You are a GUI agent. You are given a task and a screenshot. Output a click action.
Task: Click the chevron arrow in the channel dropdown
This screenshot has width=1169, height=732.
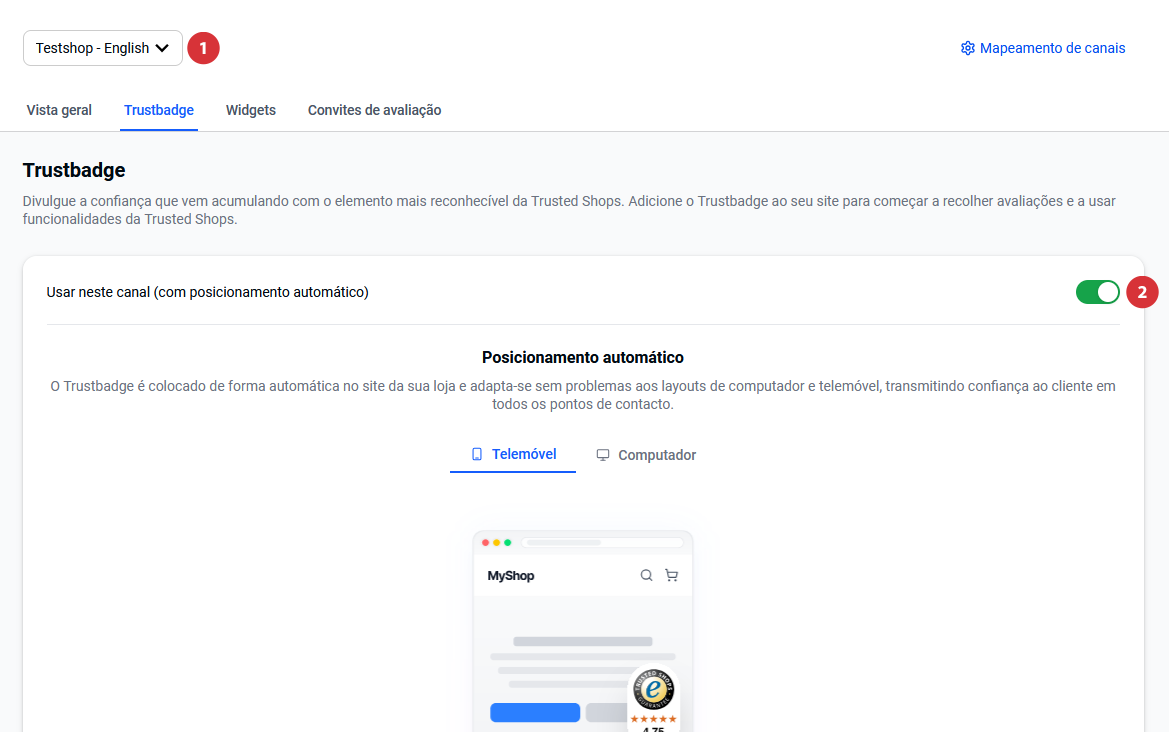(163, 48)
